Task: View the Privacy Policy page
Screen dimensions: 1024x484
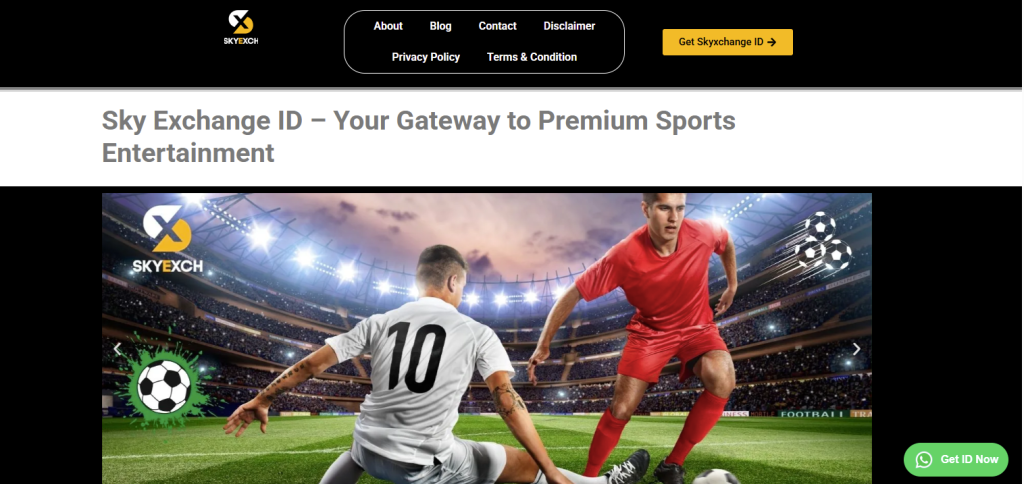Action: pos(426,57)
